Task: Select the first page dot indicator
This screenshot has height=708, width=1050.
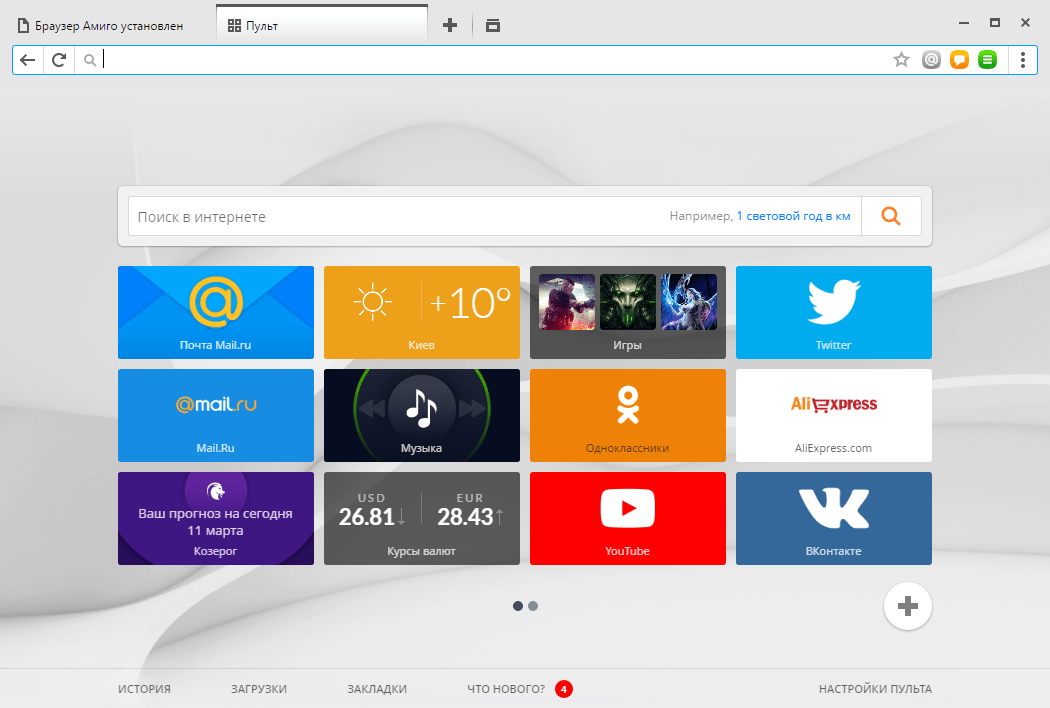Action: [x=518, y=606]
